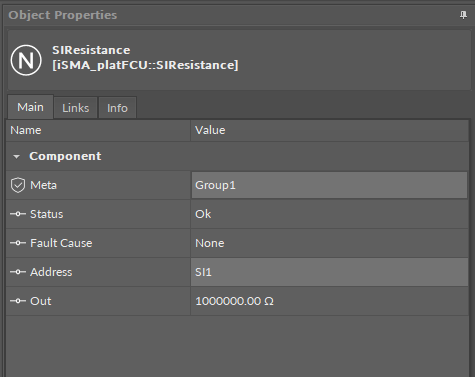
Task: Click the slot icon next to Fault Cause
Action: click(18, 243)
